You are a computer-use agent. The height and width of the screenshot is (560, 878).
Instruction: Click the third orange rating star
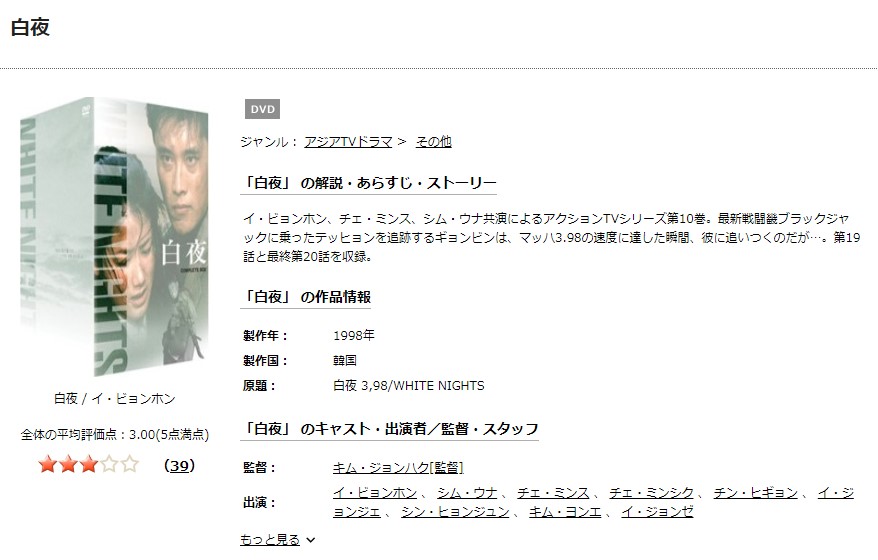(88, 464)
